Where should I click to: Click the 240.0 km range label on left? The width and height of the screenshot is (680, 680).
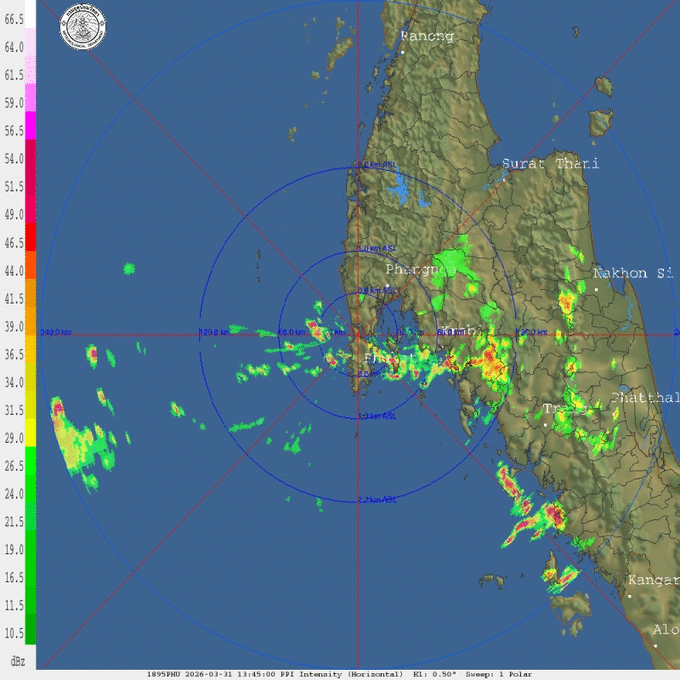[x=55, y=332]
